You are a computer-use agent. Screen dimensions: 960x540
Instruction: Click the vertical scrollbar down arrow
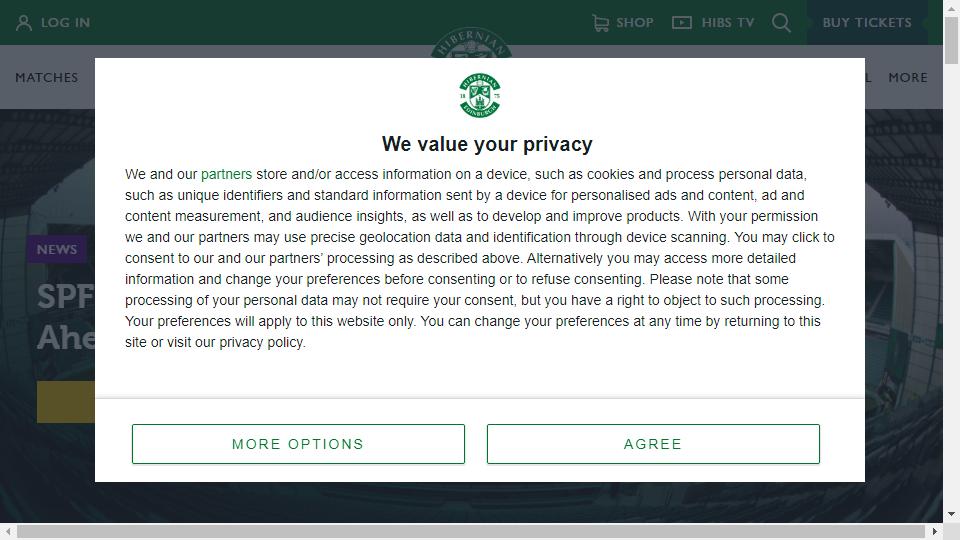951,514
